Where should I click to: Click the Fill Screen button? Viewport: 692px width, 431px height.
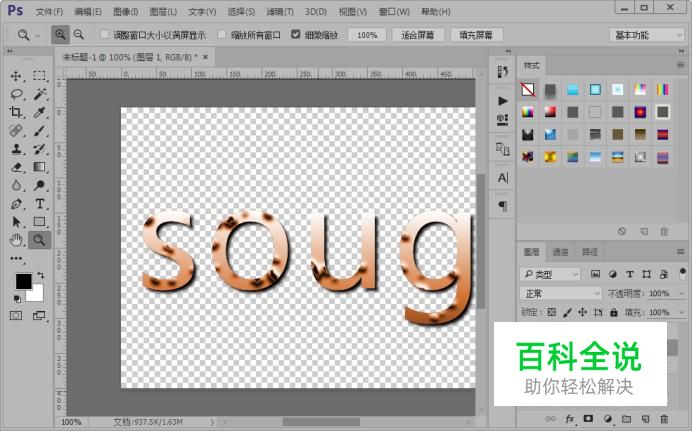pos(476,35)
